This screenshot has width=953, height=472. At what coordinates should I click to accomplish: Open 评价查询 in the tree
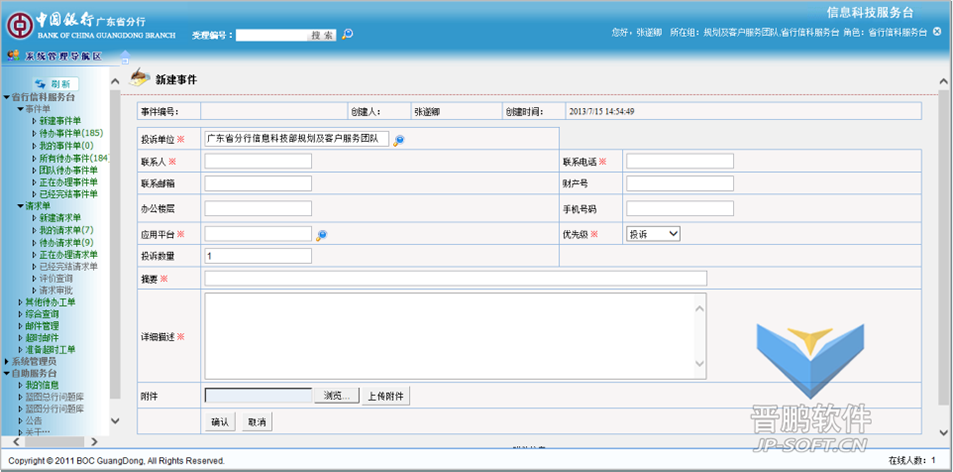tap(56, 278)
